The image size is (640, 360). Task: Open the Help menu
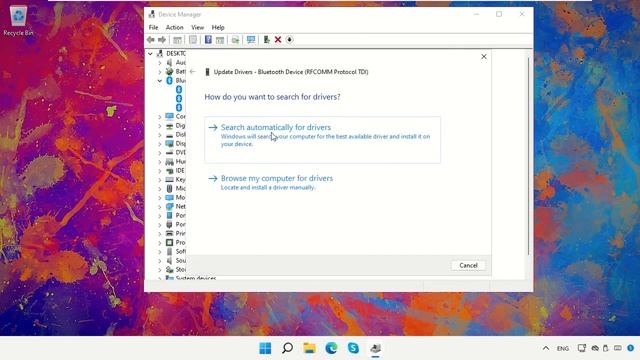[x=218, y=27]
